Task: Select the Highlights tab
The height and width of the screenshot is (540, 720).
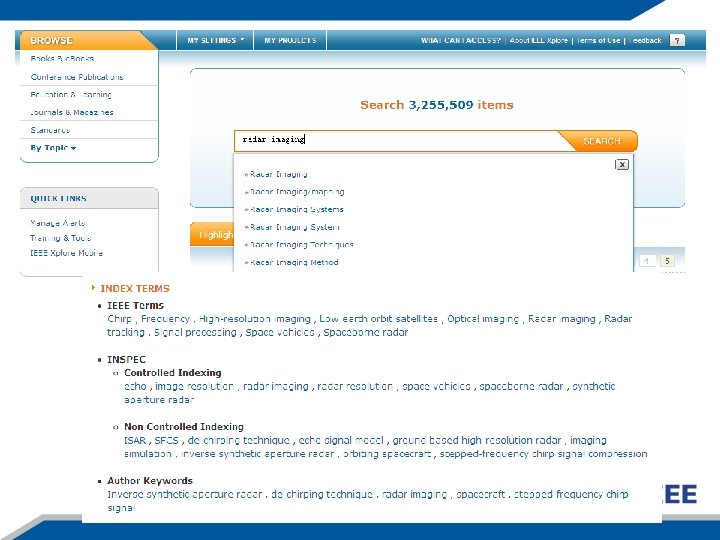Action: pyautogui.click(x=212, y=235)
